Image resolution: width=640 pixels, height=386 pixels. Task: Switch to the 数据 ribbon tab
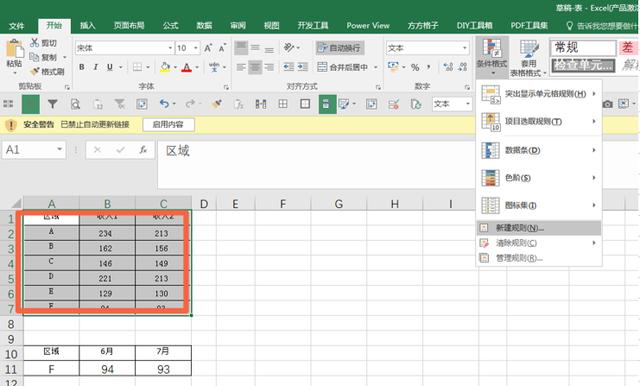[204, 26]
